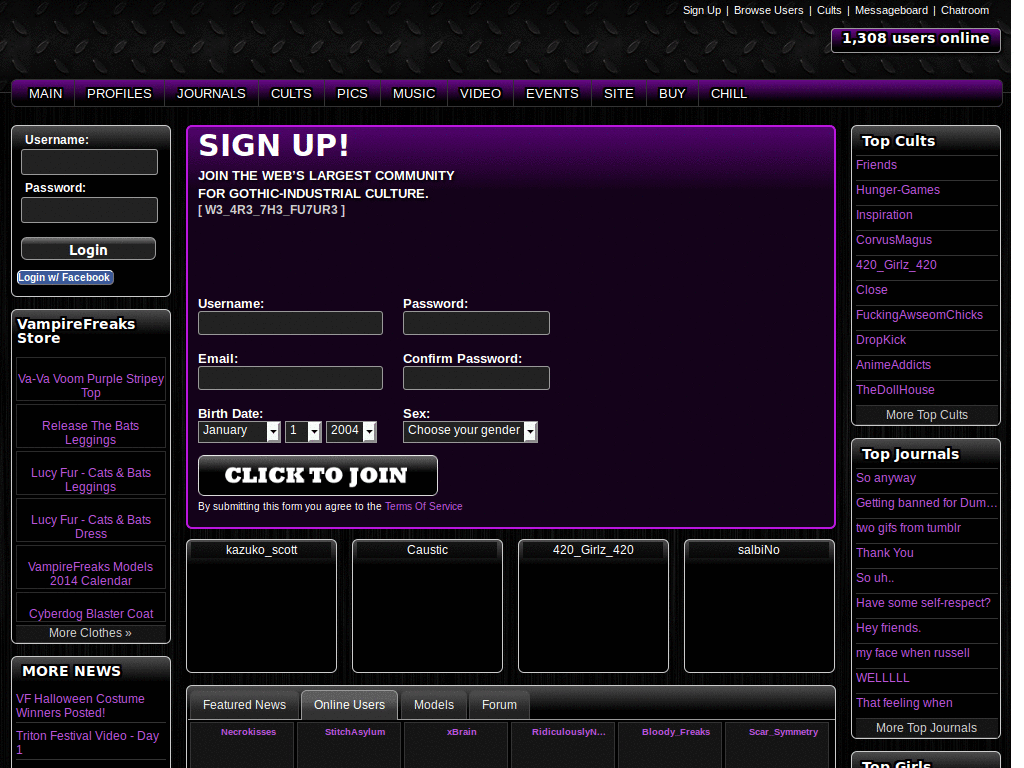This screenshot has height=768, width=1024.
Task: Open the CorvusMagus cult link
Action: (x=894, y=240)
